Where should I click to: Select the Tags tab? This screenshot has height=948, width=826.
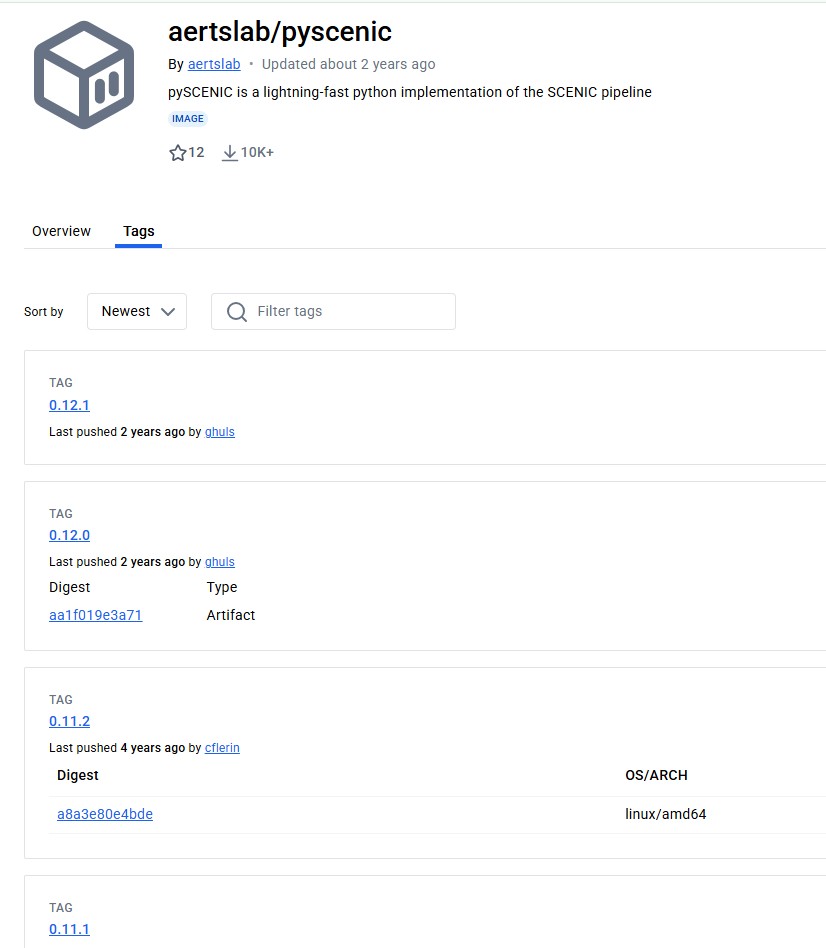tap(138, 231)
